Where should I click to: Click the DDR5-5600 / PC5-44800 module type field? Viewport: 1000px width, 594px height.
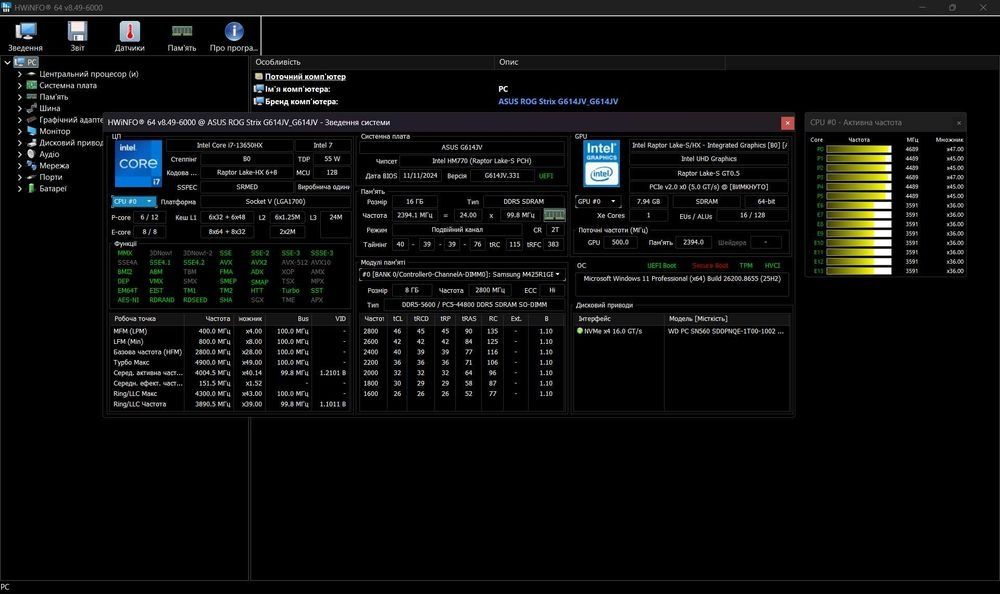point(474,305)
